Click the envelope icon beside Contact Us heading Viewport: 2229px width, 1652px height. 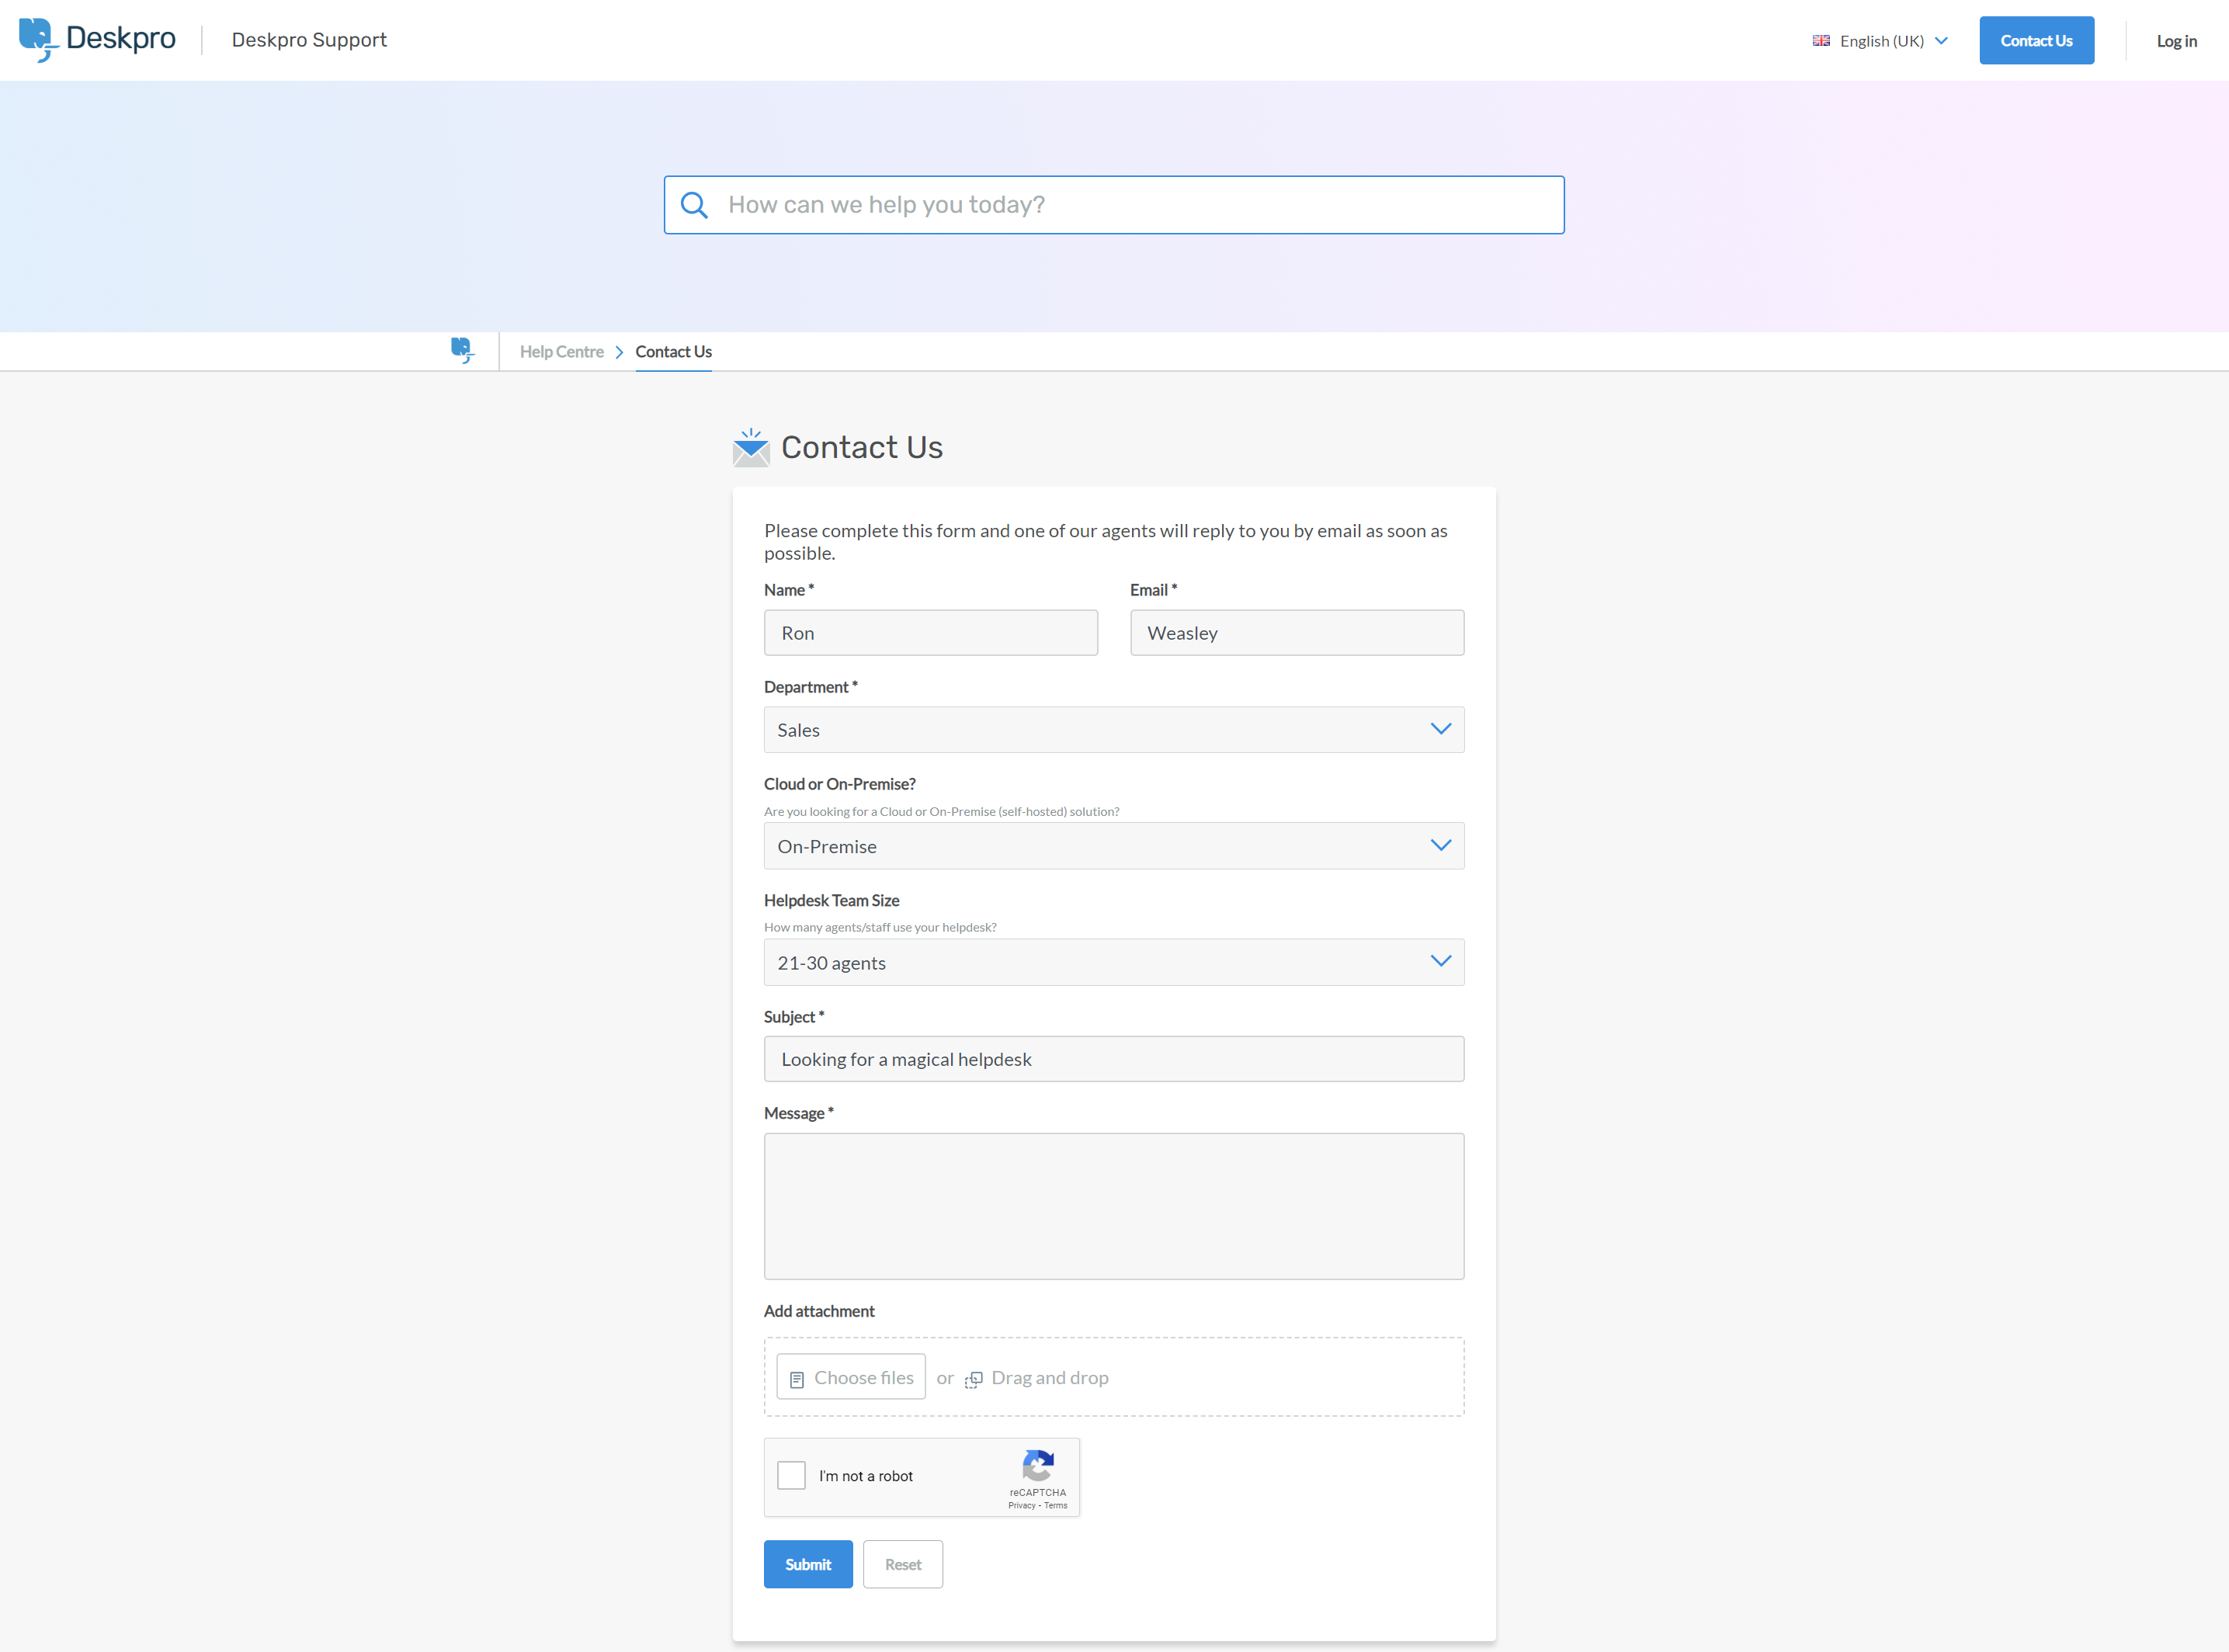[x=750, y=448]
